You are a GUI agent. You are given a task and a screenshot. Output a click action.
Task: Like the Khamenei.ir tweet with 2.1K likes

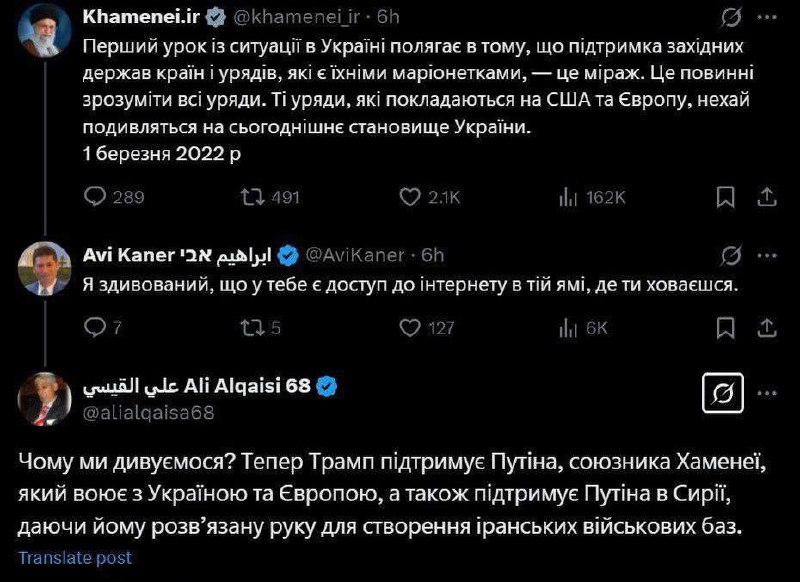pos(409,197)
